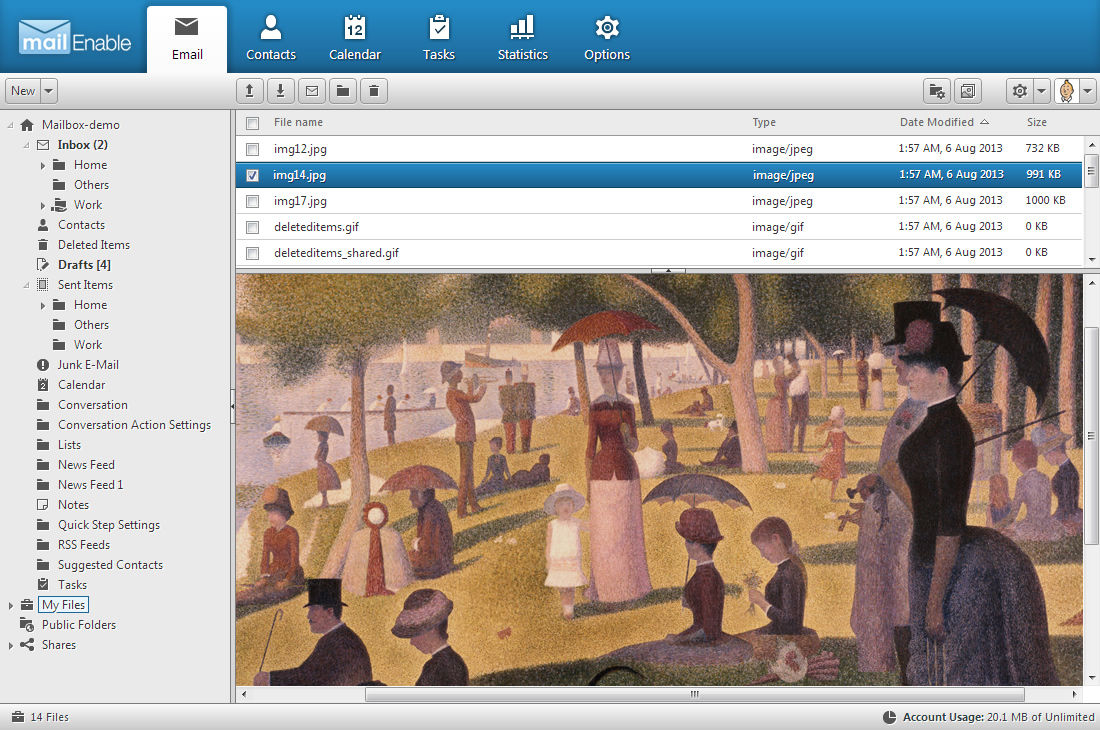Click the sidebar collapse handle
The height and width of the screenshot is (730, 1100).
coord(232,405)
